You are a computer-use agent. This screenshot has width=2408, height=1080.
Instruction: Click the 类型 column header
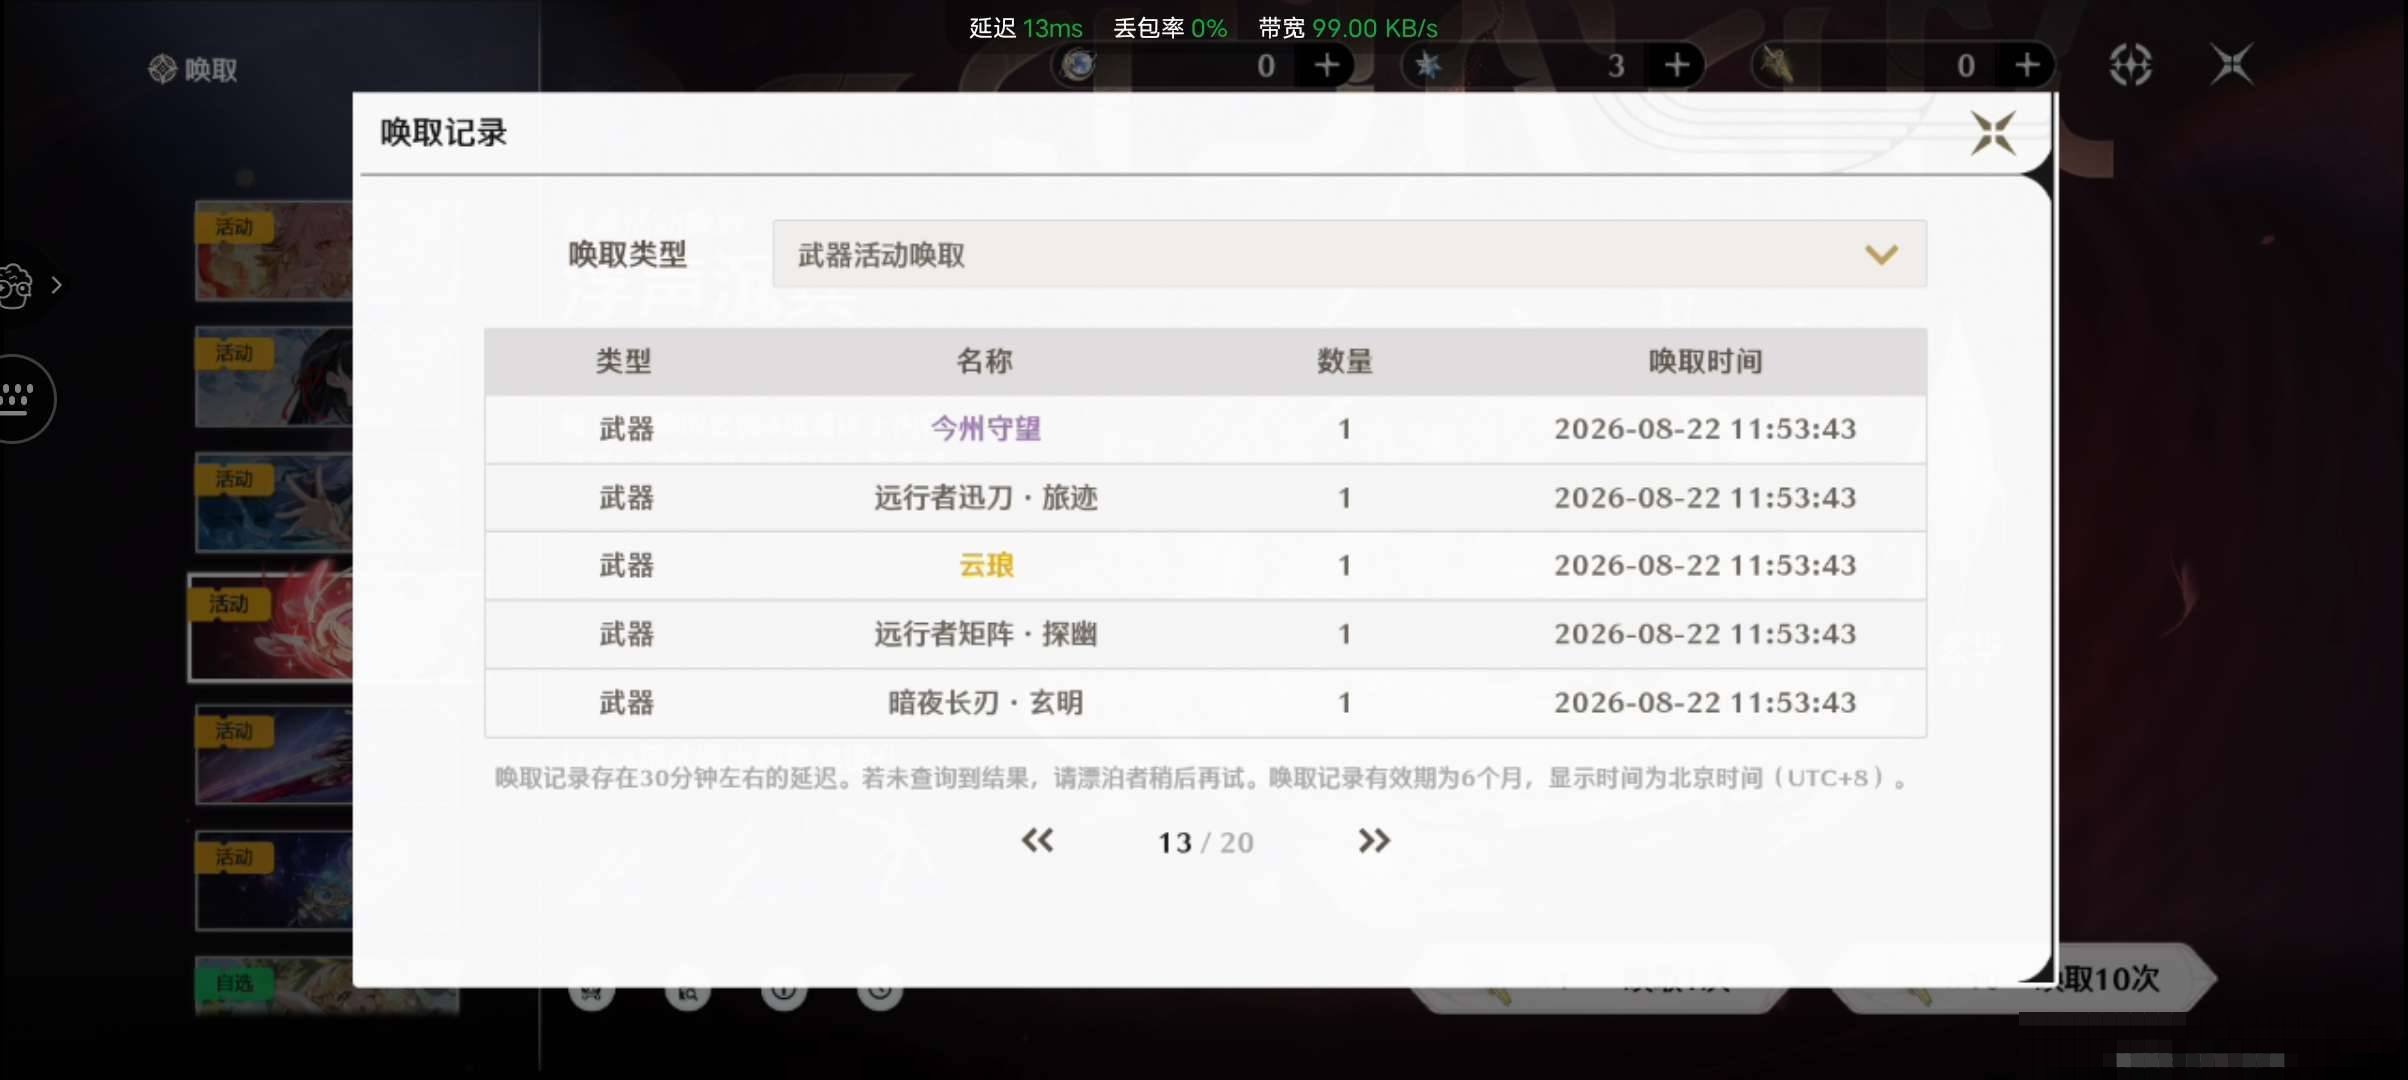tap(624, 361)
